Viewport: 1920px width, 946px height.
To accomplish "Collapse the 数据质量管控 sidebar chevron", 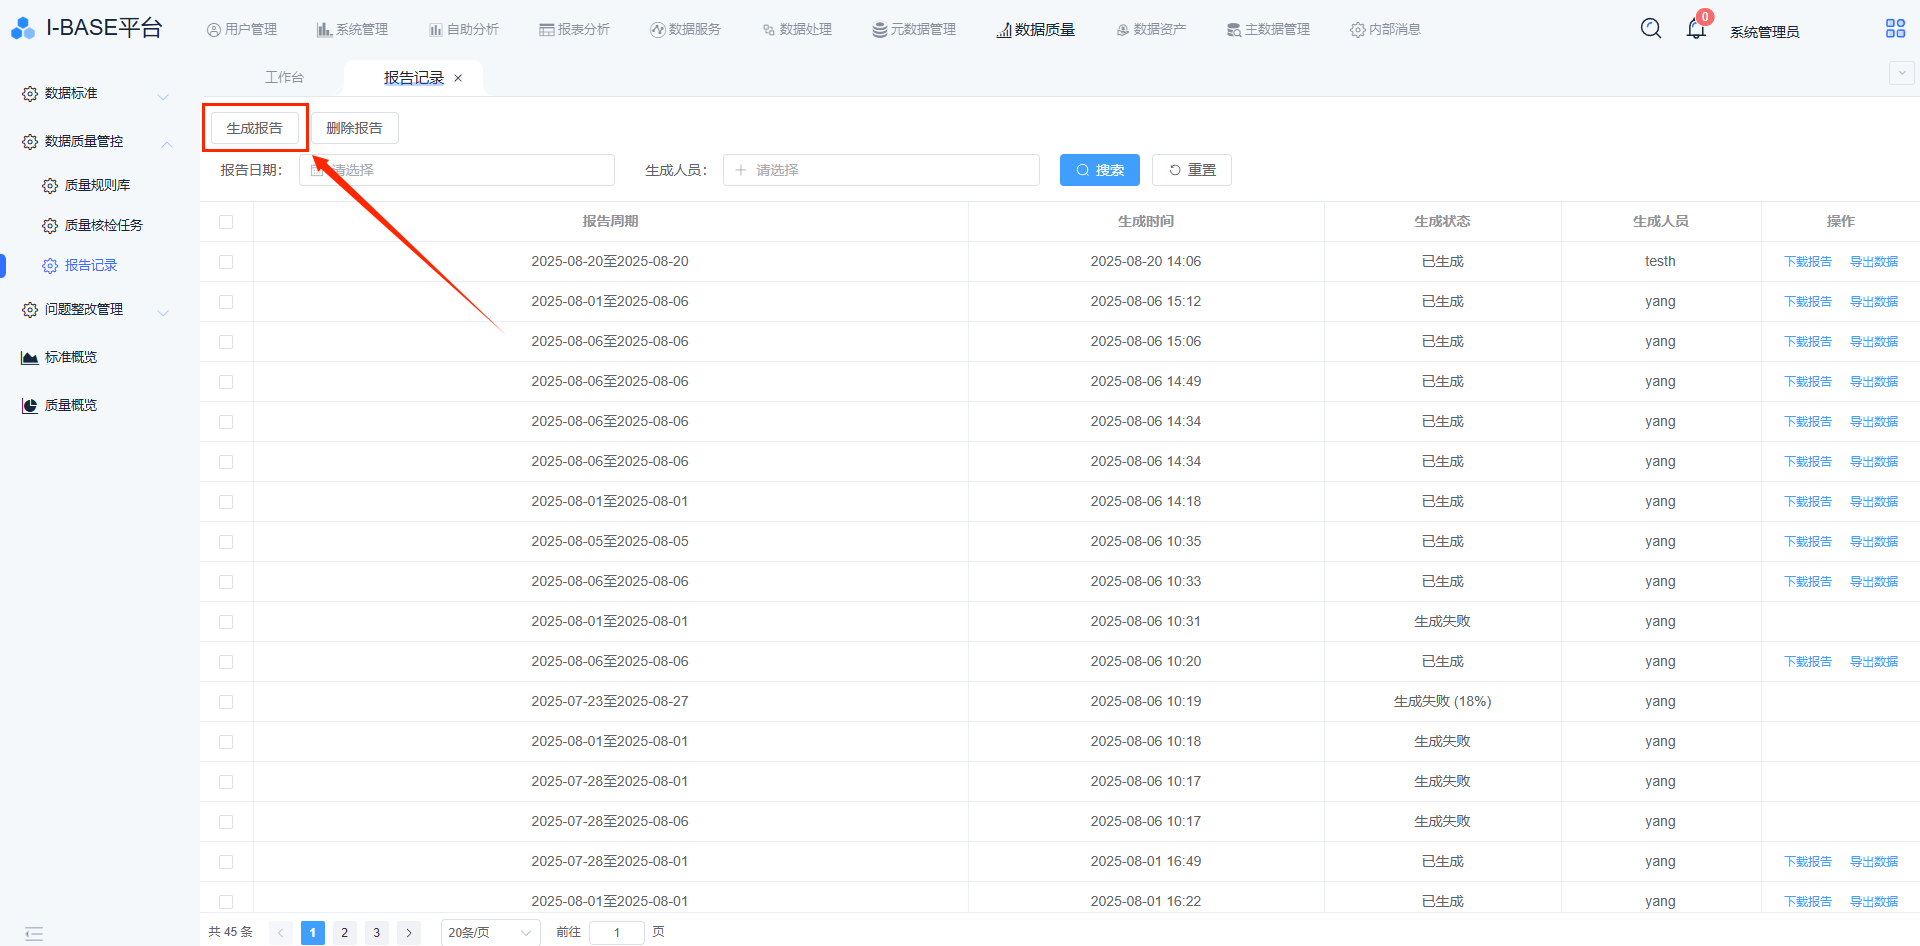I will tap(167, 144).
